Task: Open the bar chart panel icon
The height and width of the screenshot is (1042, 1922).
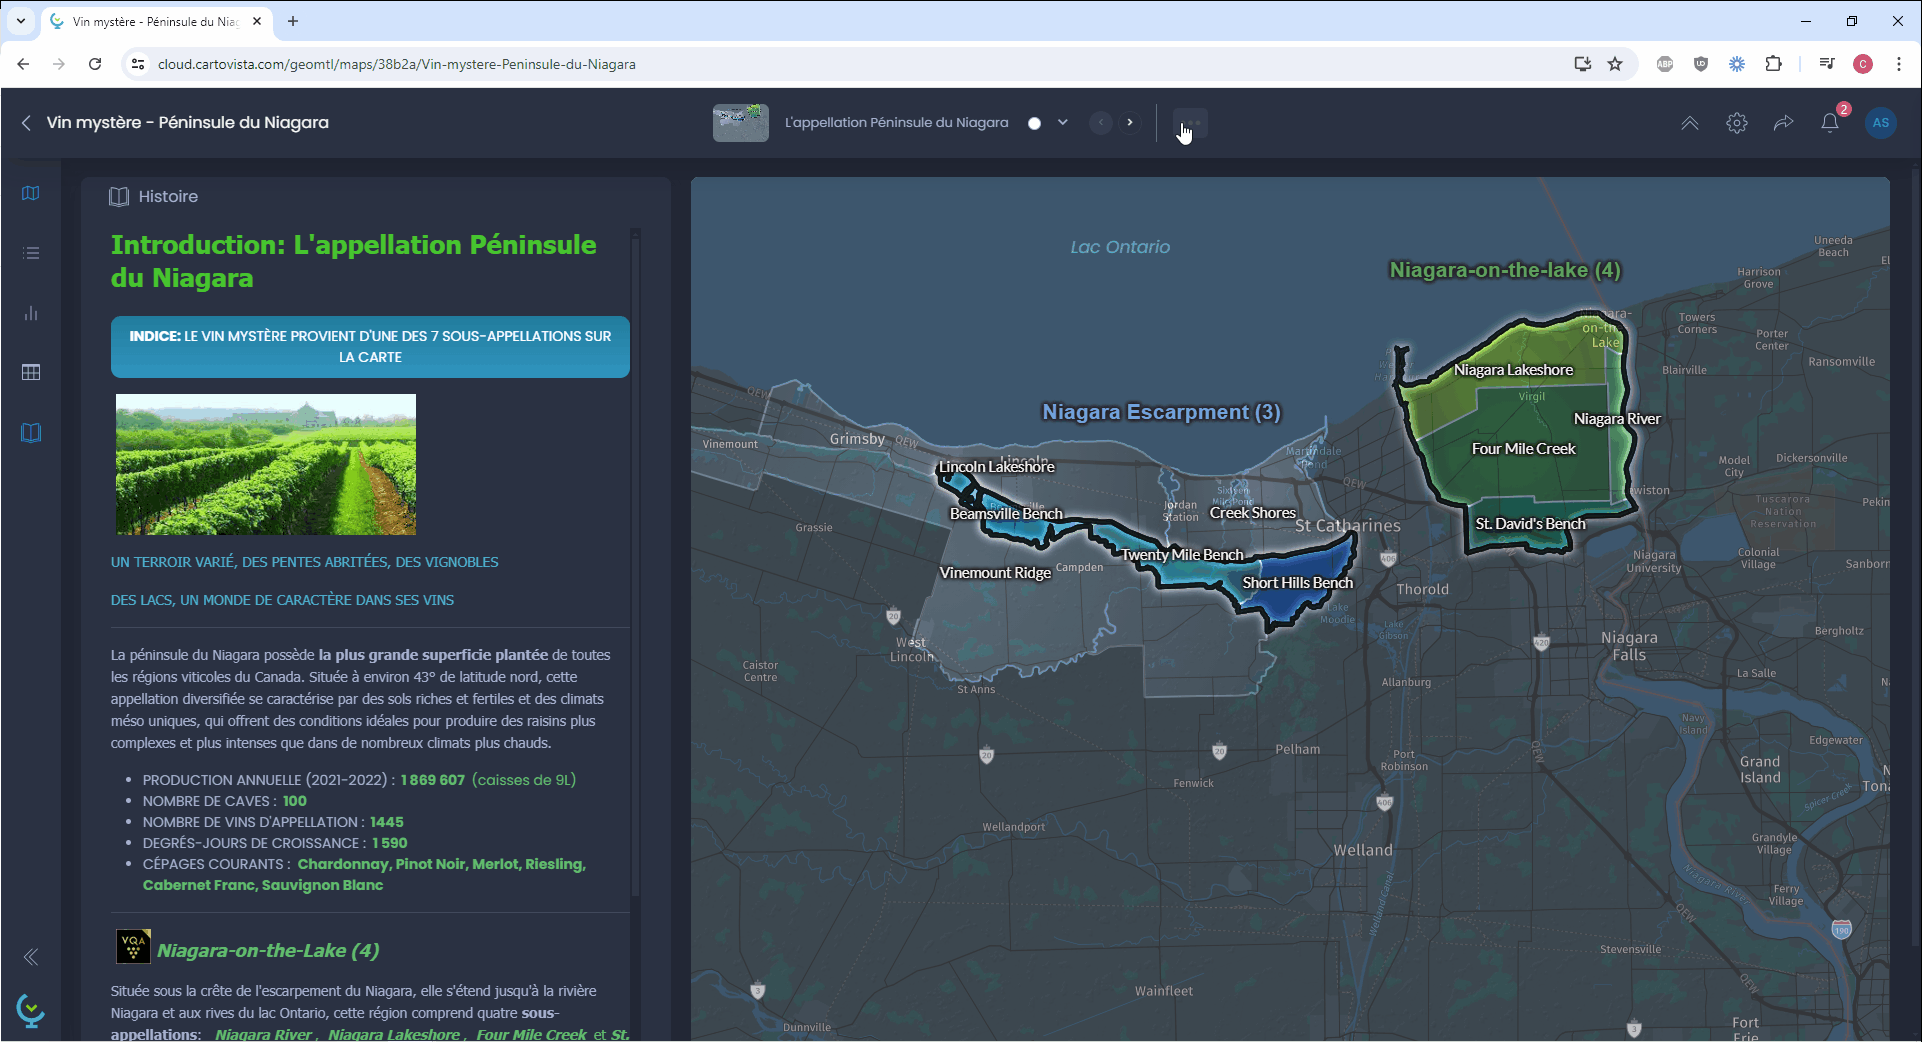Action: click(31, 313)
